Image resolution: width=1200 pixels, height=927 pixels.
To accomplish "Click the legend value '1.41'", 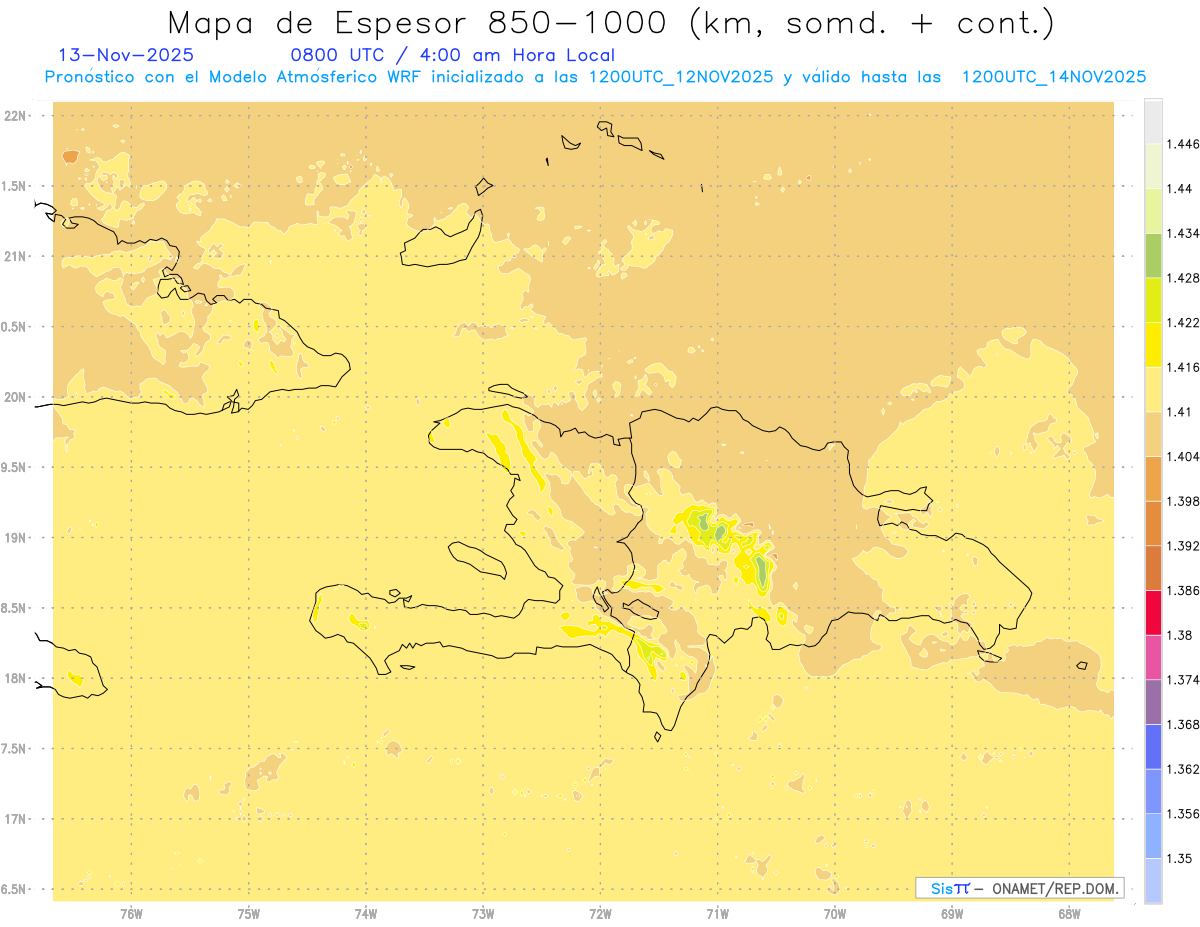I will [1180, 411].
